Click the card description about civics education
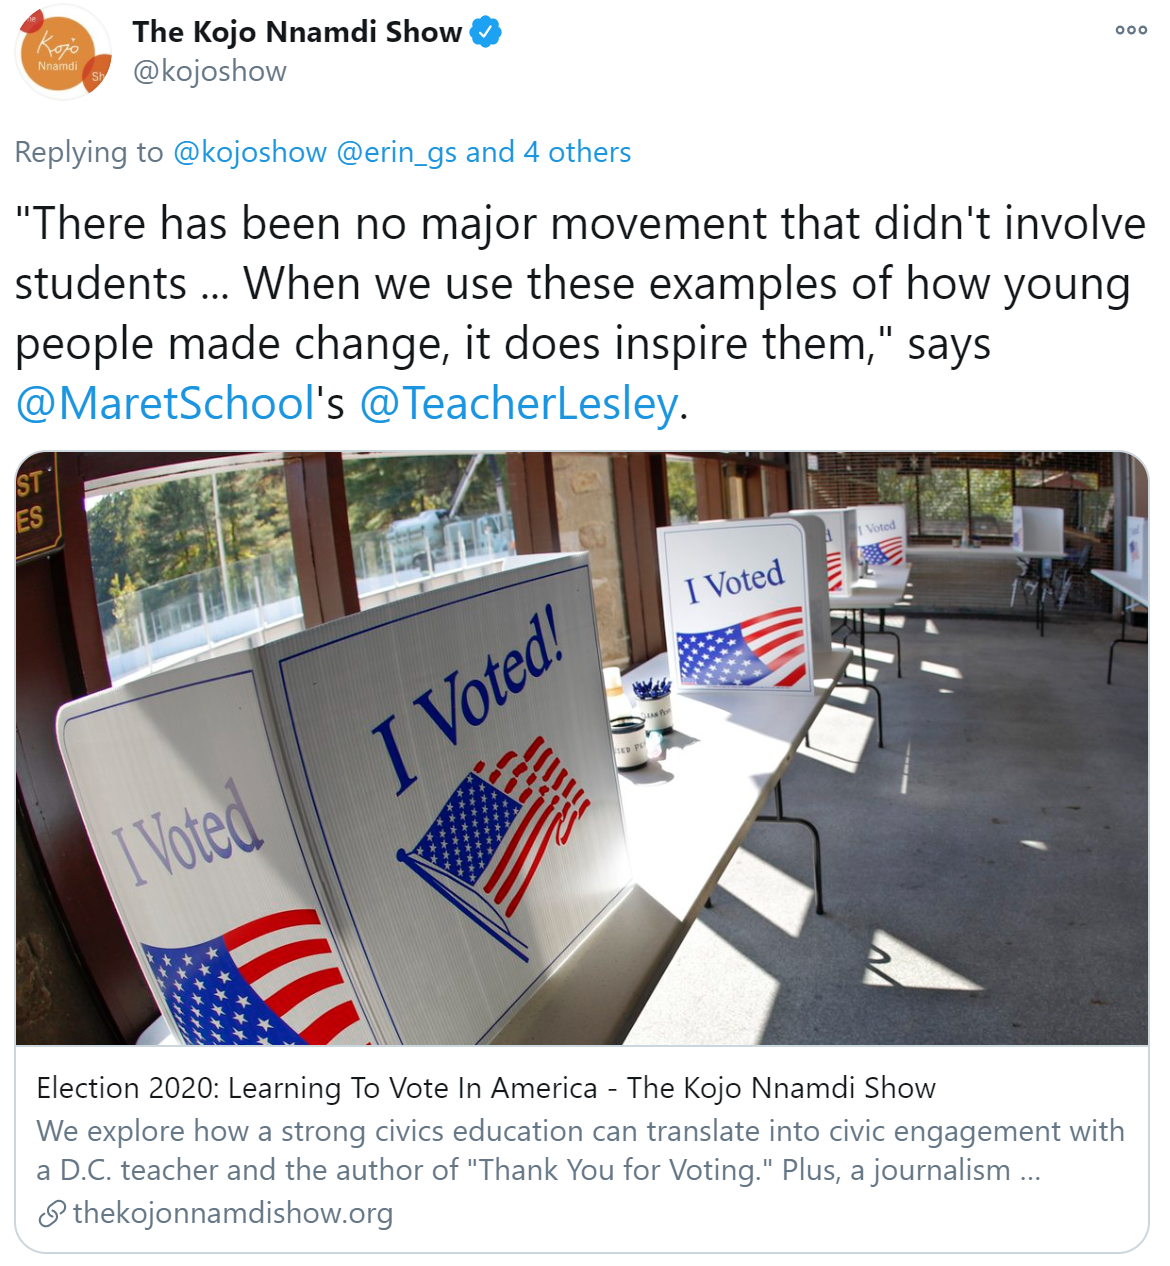This screenshot has width=1170, height=1266. coord(580,1150)
